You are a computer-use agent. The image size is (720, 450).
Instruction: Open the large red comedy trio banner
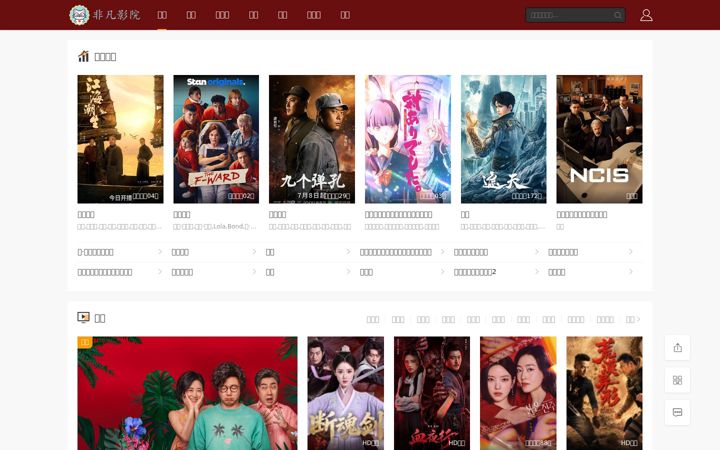pyautogui.click(x=187, y=393)
